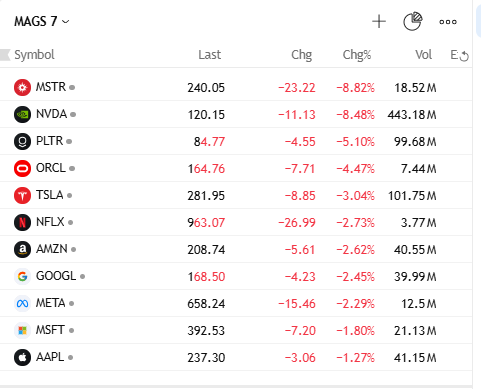Screen dimensions: 481x389
Task: Click the AAPL logo icon
Action: tap(22, 357)
